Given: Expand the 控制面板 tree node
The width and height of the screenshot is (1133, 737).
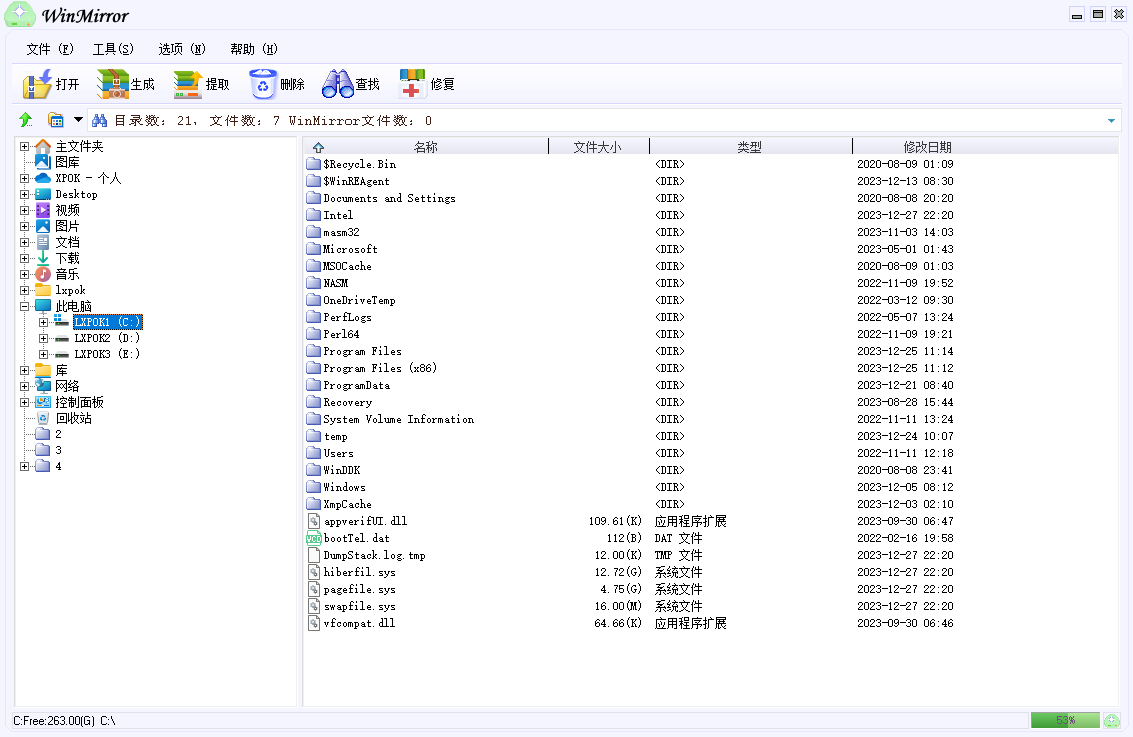Looking at the screenshot, I should pos(25,402).
